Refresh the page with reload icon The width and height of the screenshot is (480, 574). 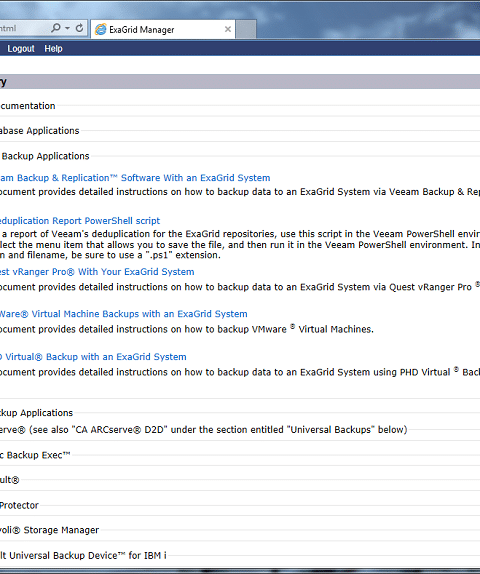[x=79, y=28]
